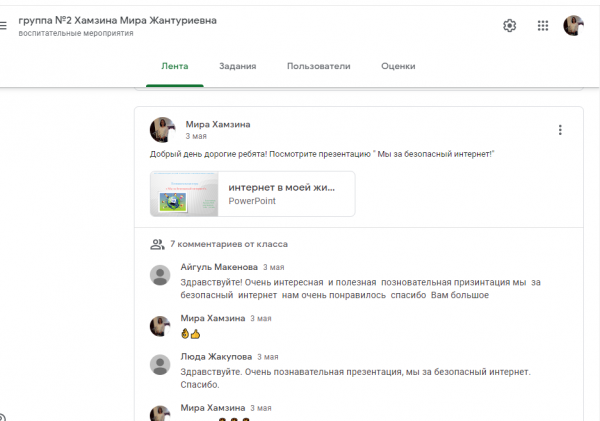Click Мира Хамзина's post author avatar
This screenshot has width=600, height=421.
click(x=162, y=129)
